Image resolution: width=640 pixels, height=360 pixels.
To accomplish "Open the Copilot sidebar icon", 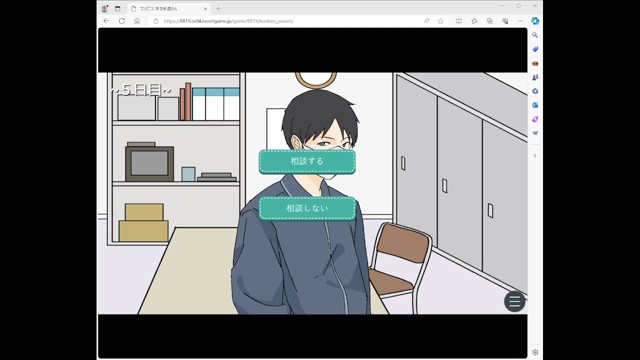I will pos(535,21).
